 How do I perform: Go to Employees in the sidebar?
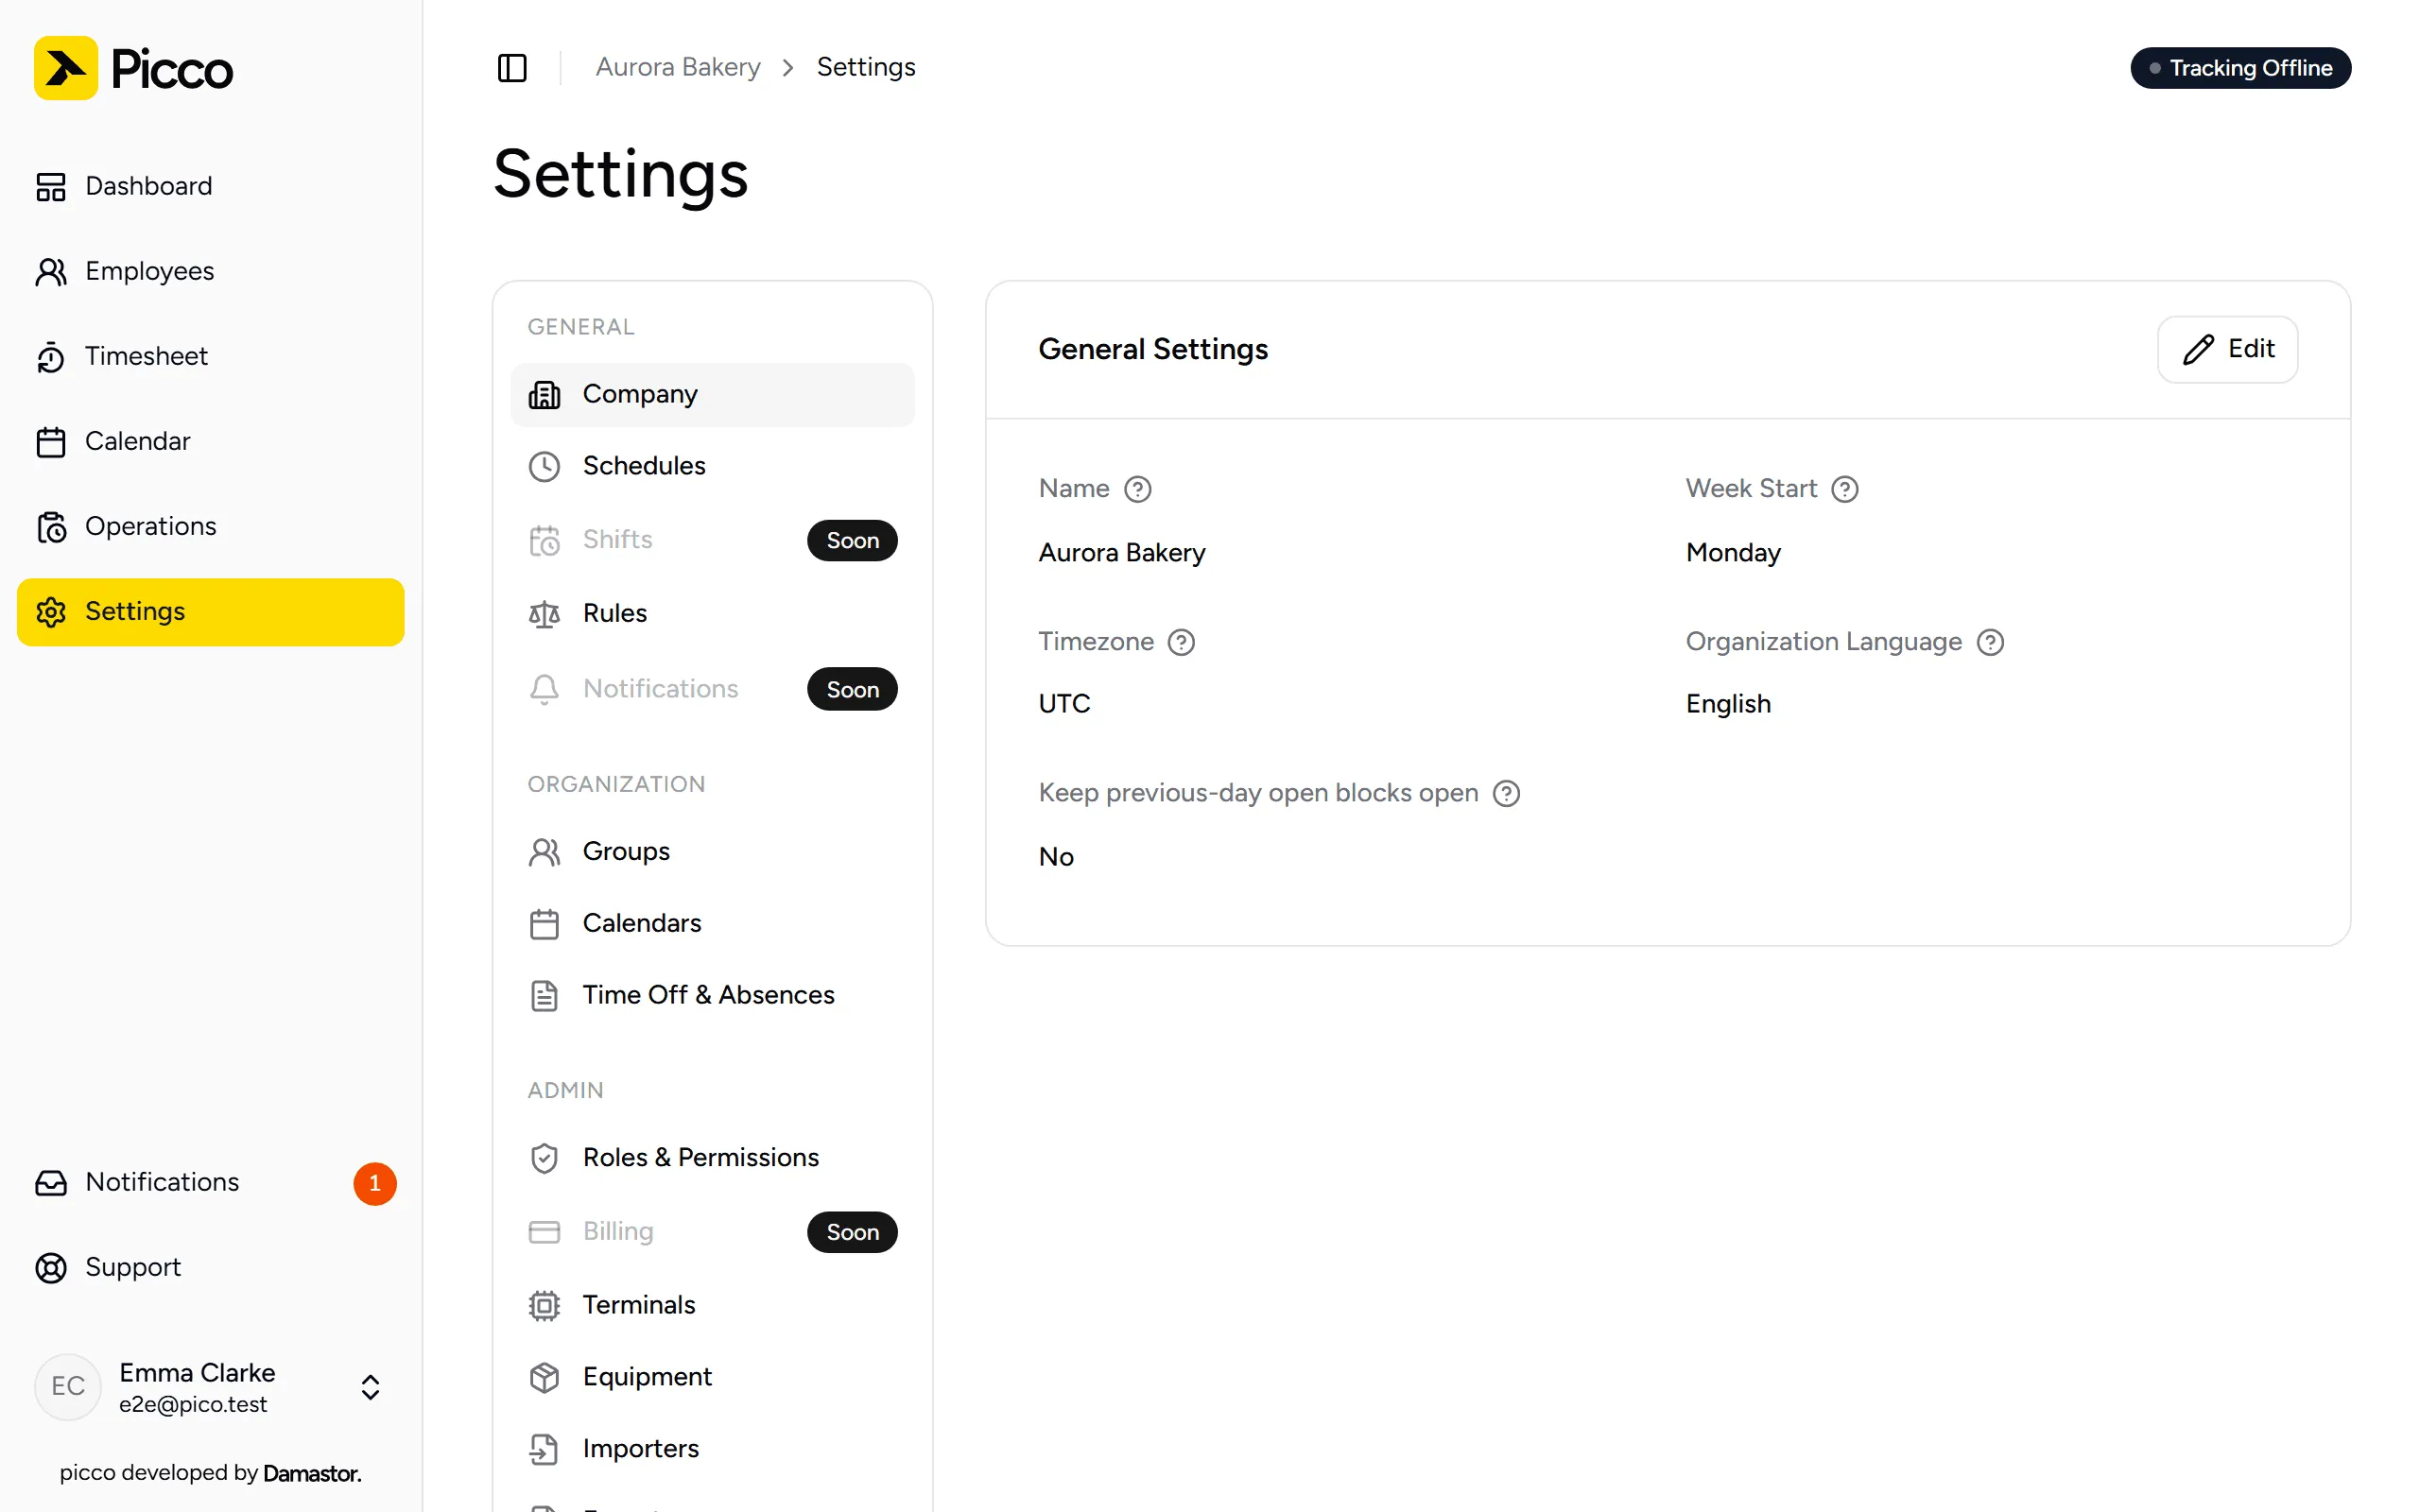[x=211, y=271]
